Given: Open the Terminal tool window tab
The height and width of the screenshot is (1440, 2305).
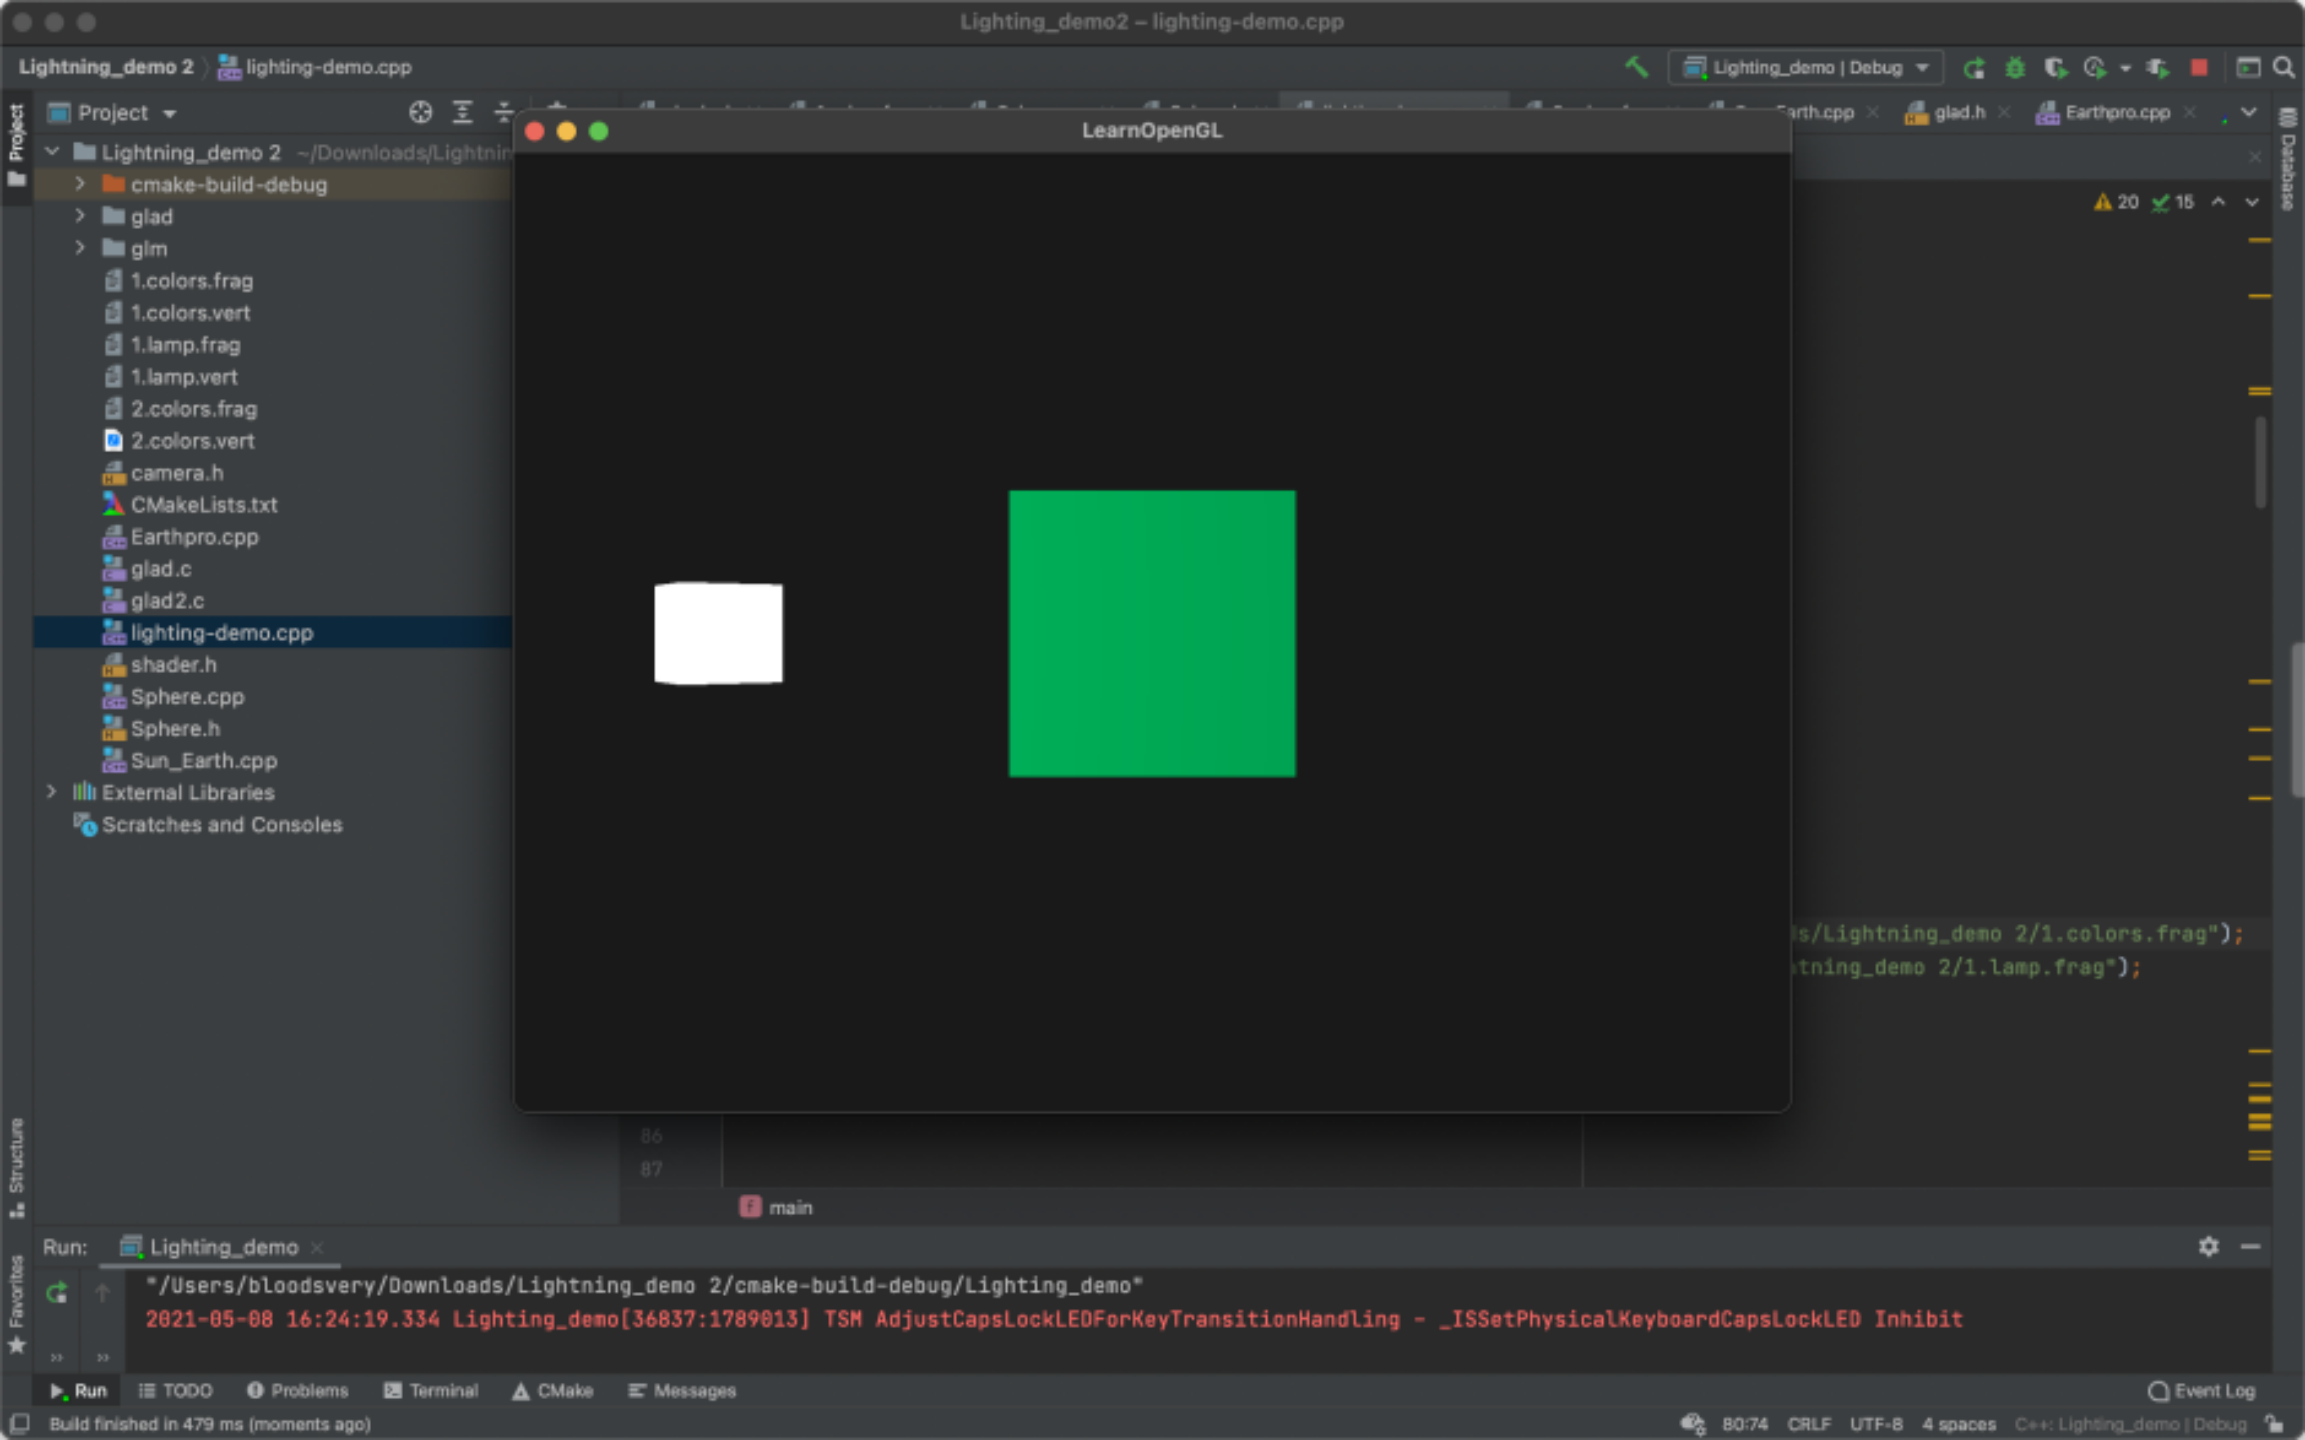Looking at the screenshot, I should click(432, 1391).
